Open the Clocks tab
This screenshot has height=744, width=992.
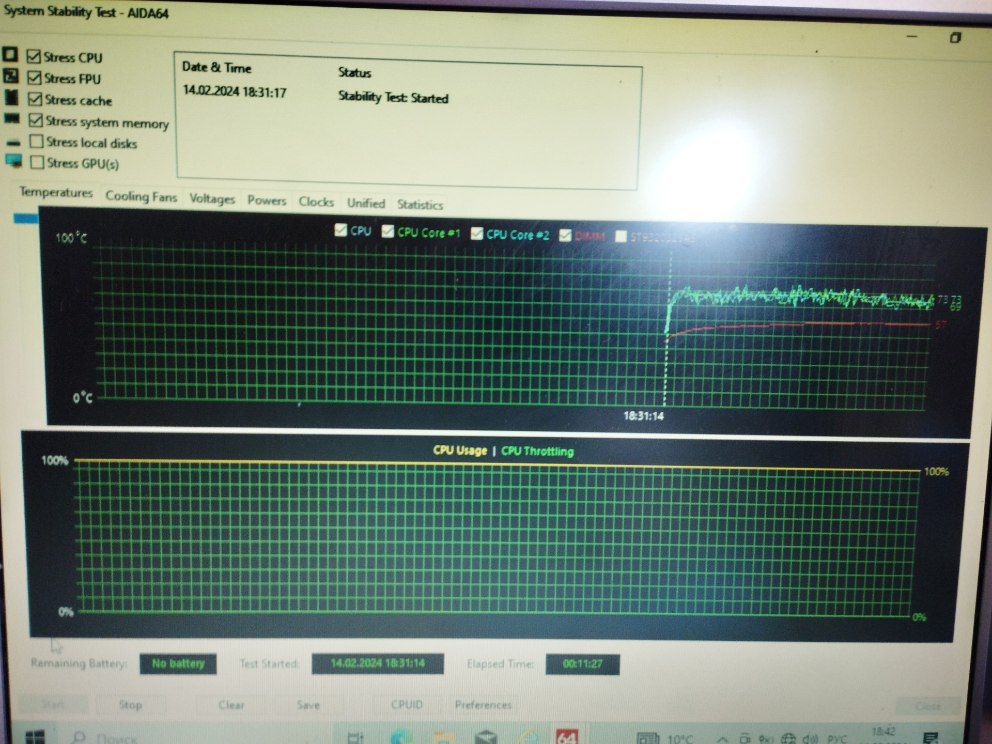pyautogui.click(x=316, y=202)
